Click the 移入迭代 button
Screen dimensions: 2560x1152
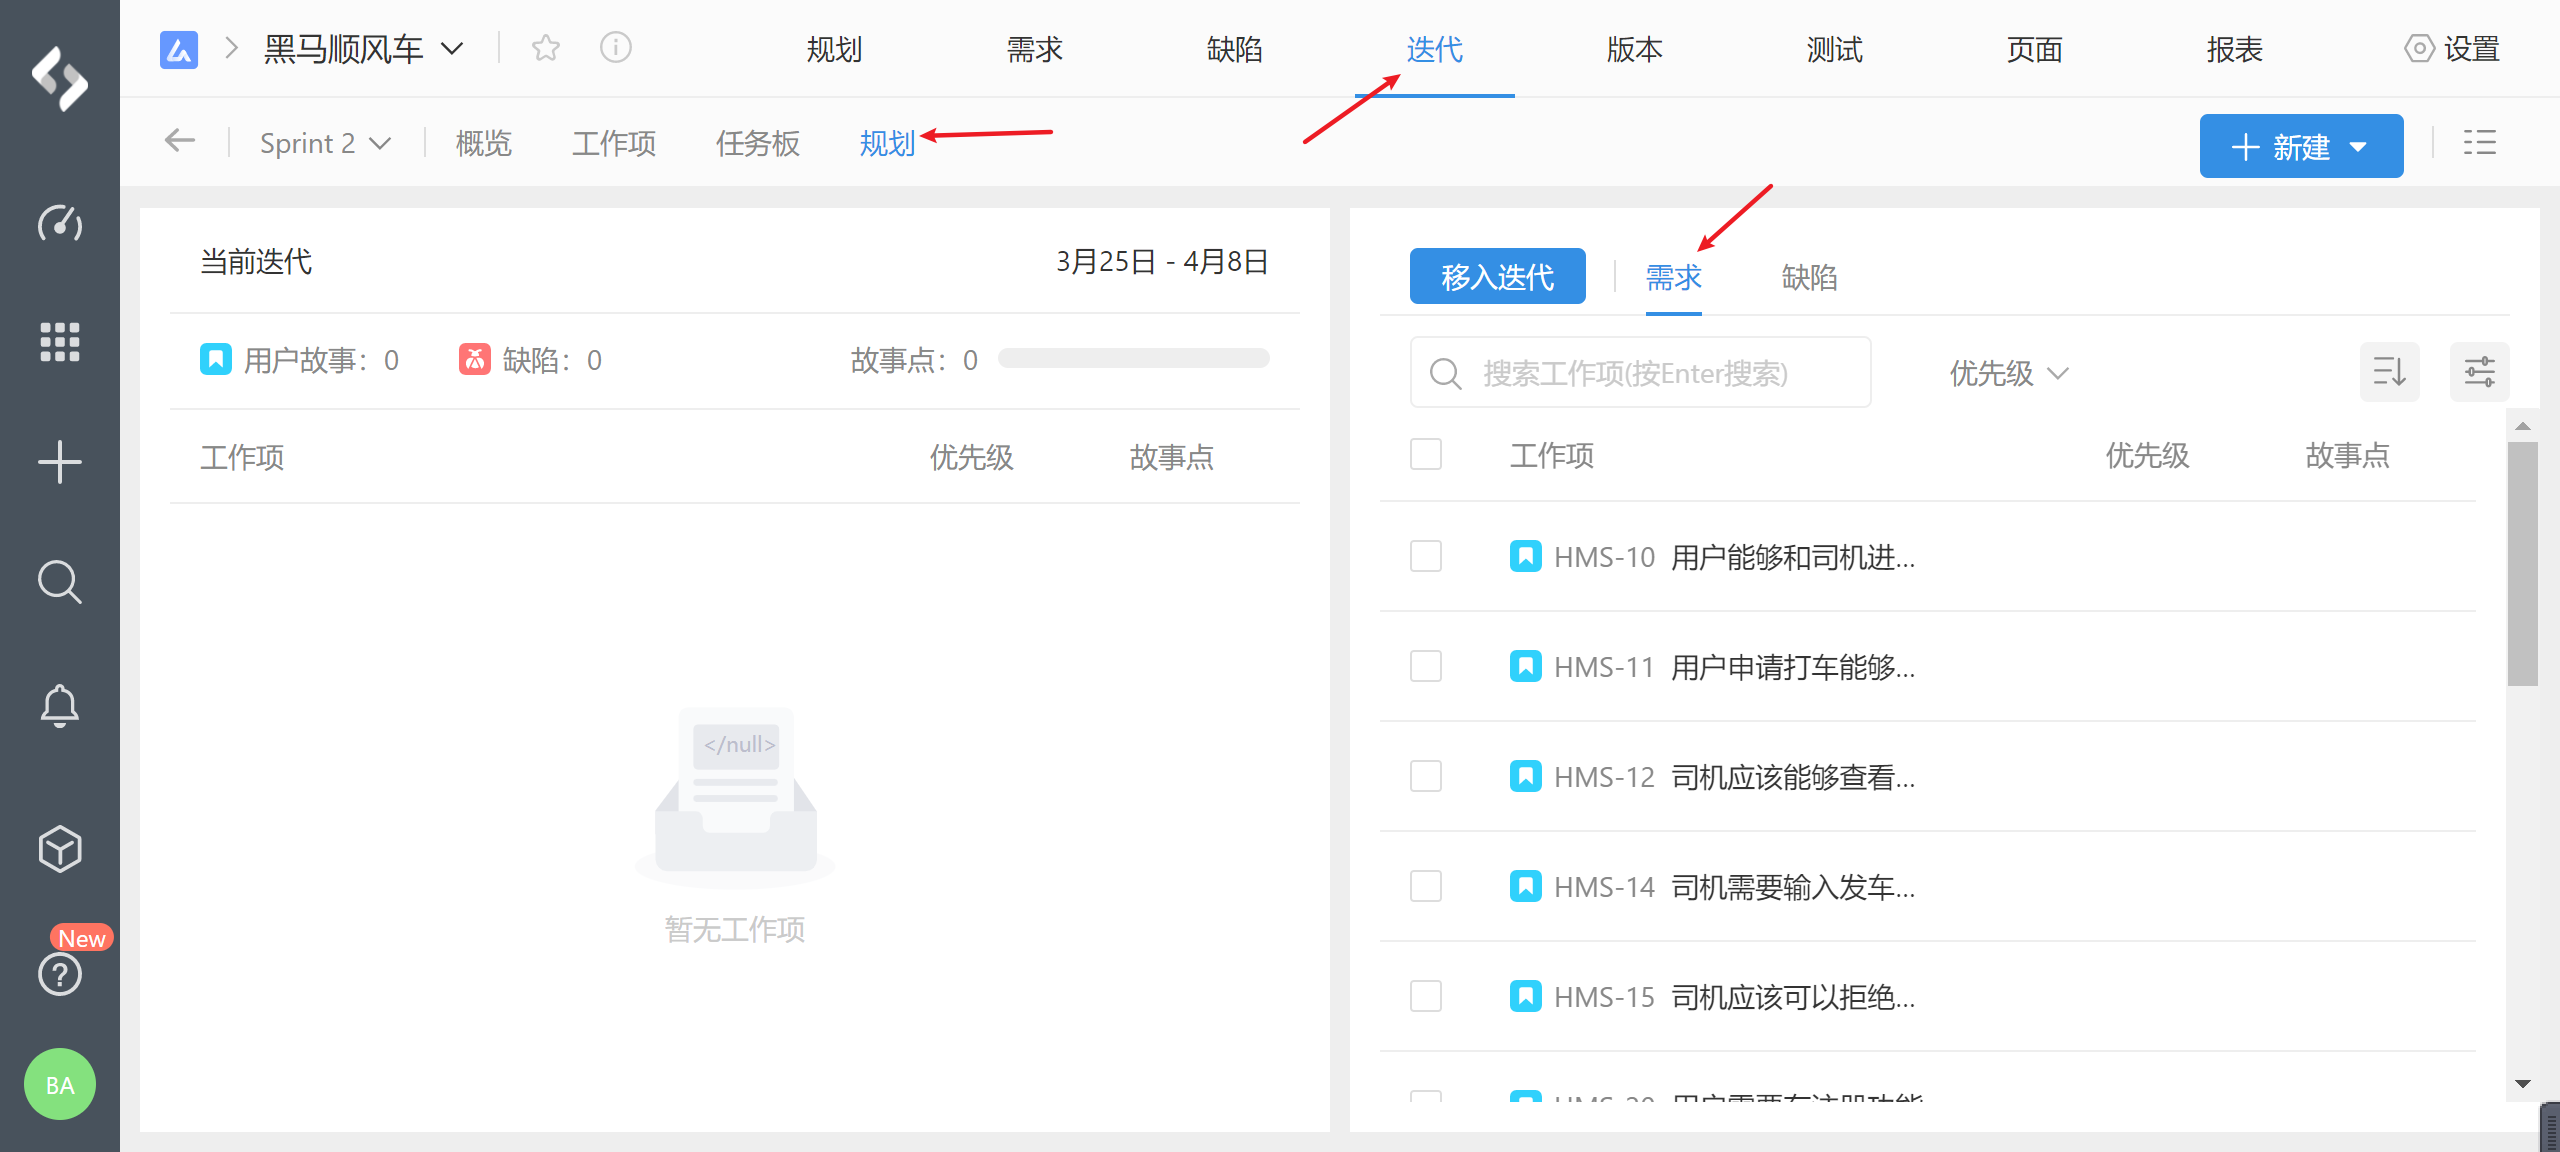1497,277
